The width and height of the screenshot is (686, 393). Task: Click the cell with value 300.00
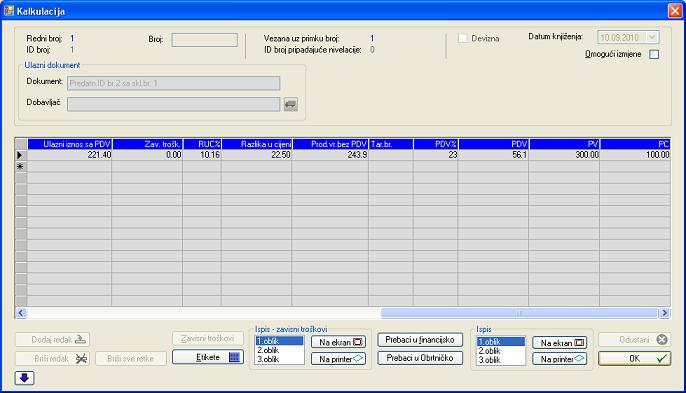[564, 155]
